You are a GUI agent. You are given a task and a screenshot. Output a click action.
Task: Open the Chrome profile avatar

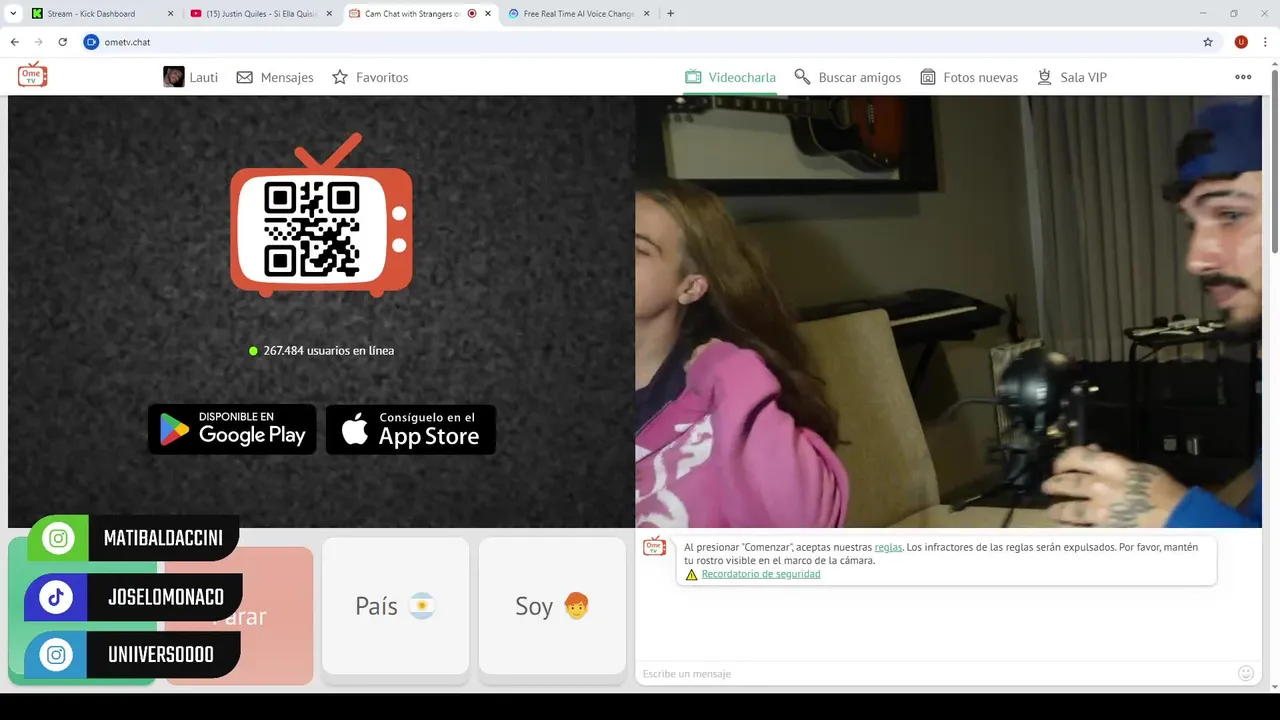1241,42
